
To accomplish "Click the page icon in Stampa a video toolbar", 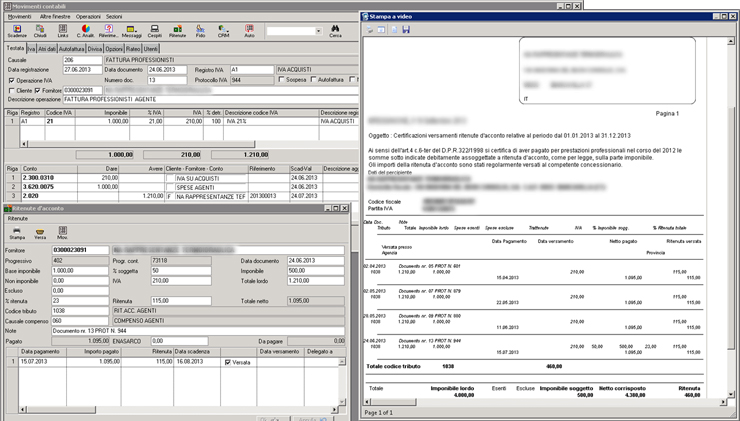I will (x=395, y=29).
